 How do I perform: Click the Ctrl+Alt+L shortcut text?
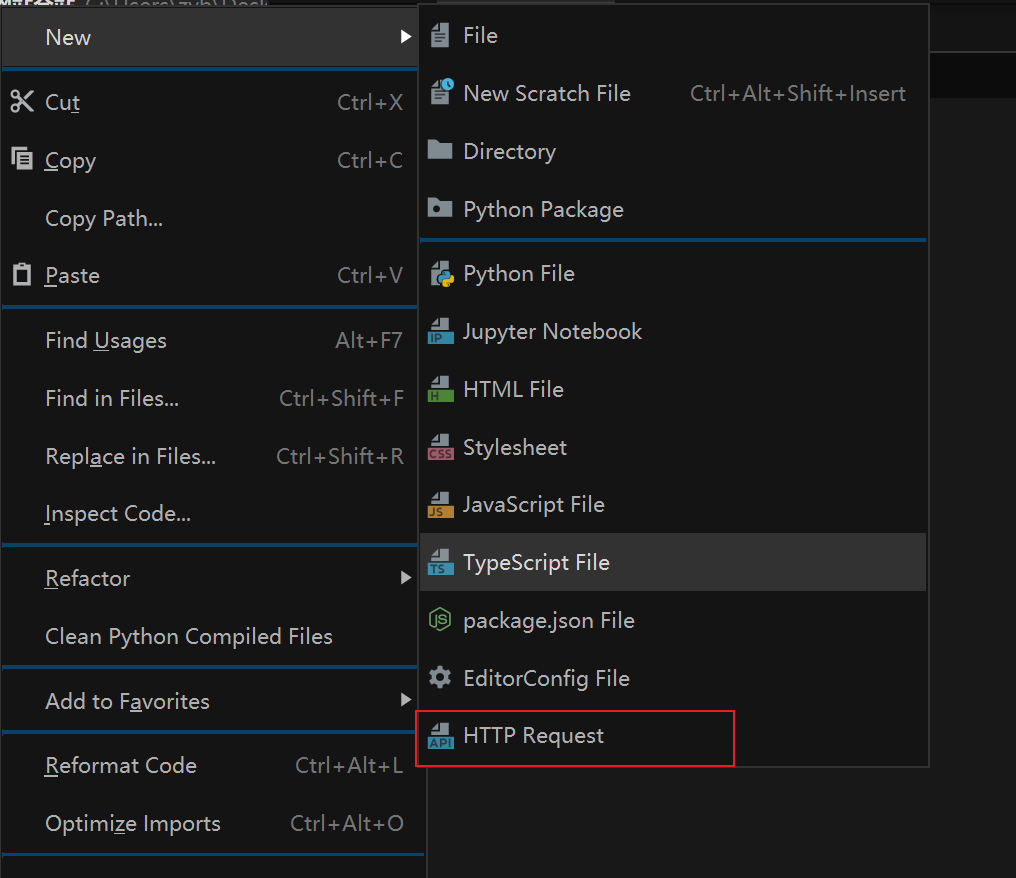coord(349,765)
